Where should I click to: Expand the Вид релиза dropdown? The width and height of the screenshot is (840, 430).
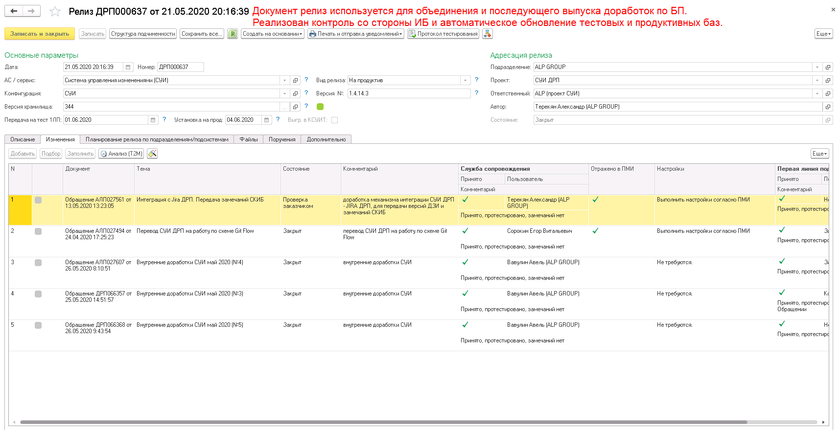tap(465, 80)
